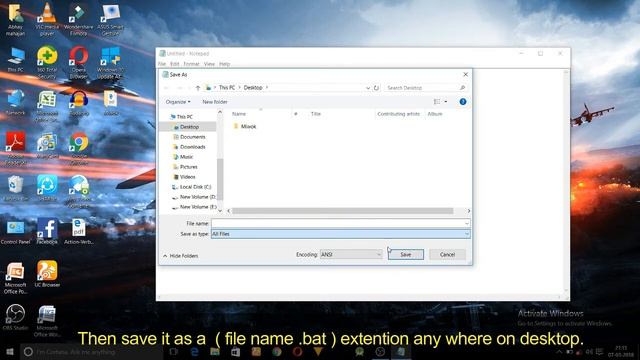Image resolution: width=640 pixels, height=360 pixels.
Task: Click the Search Desktop box
Action: coord(425,88)
